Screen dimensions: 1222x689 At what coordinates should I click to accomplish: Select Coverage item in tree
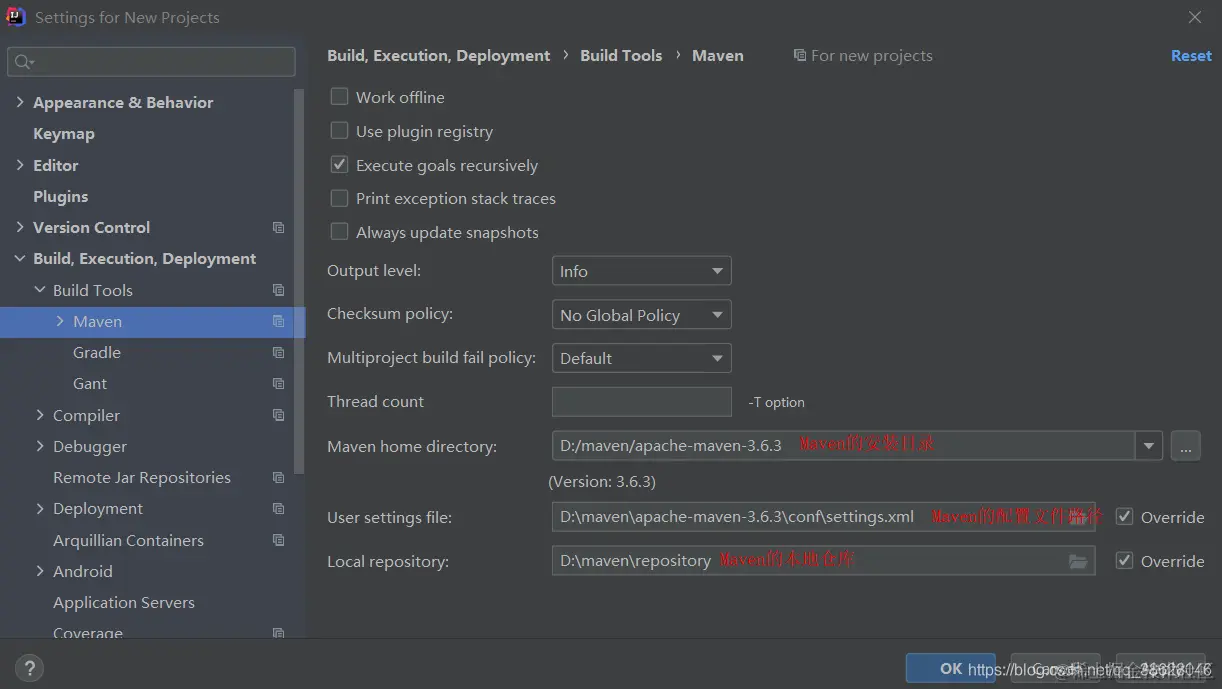click(88, 633)
